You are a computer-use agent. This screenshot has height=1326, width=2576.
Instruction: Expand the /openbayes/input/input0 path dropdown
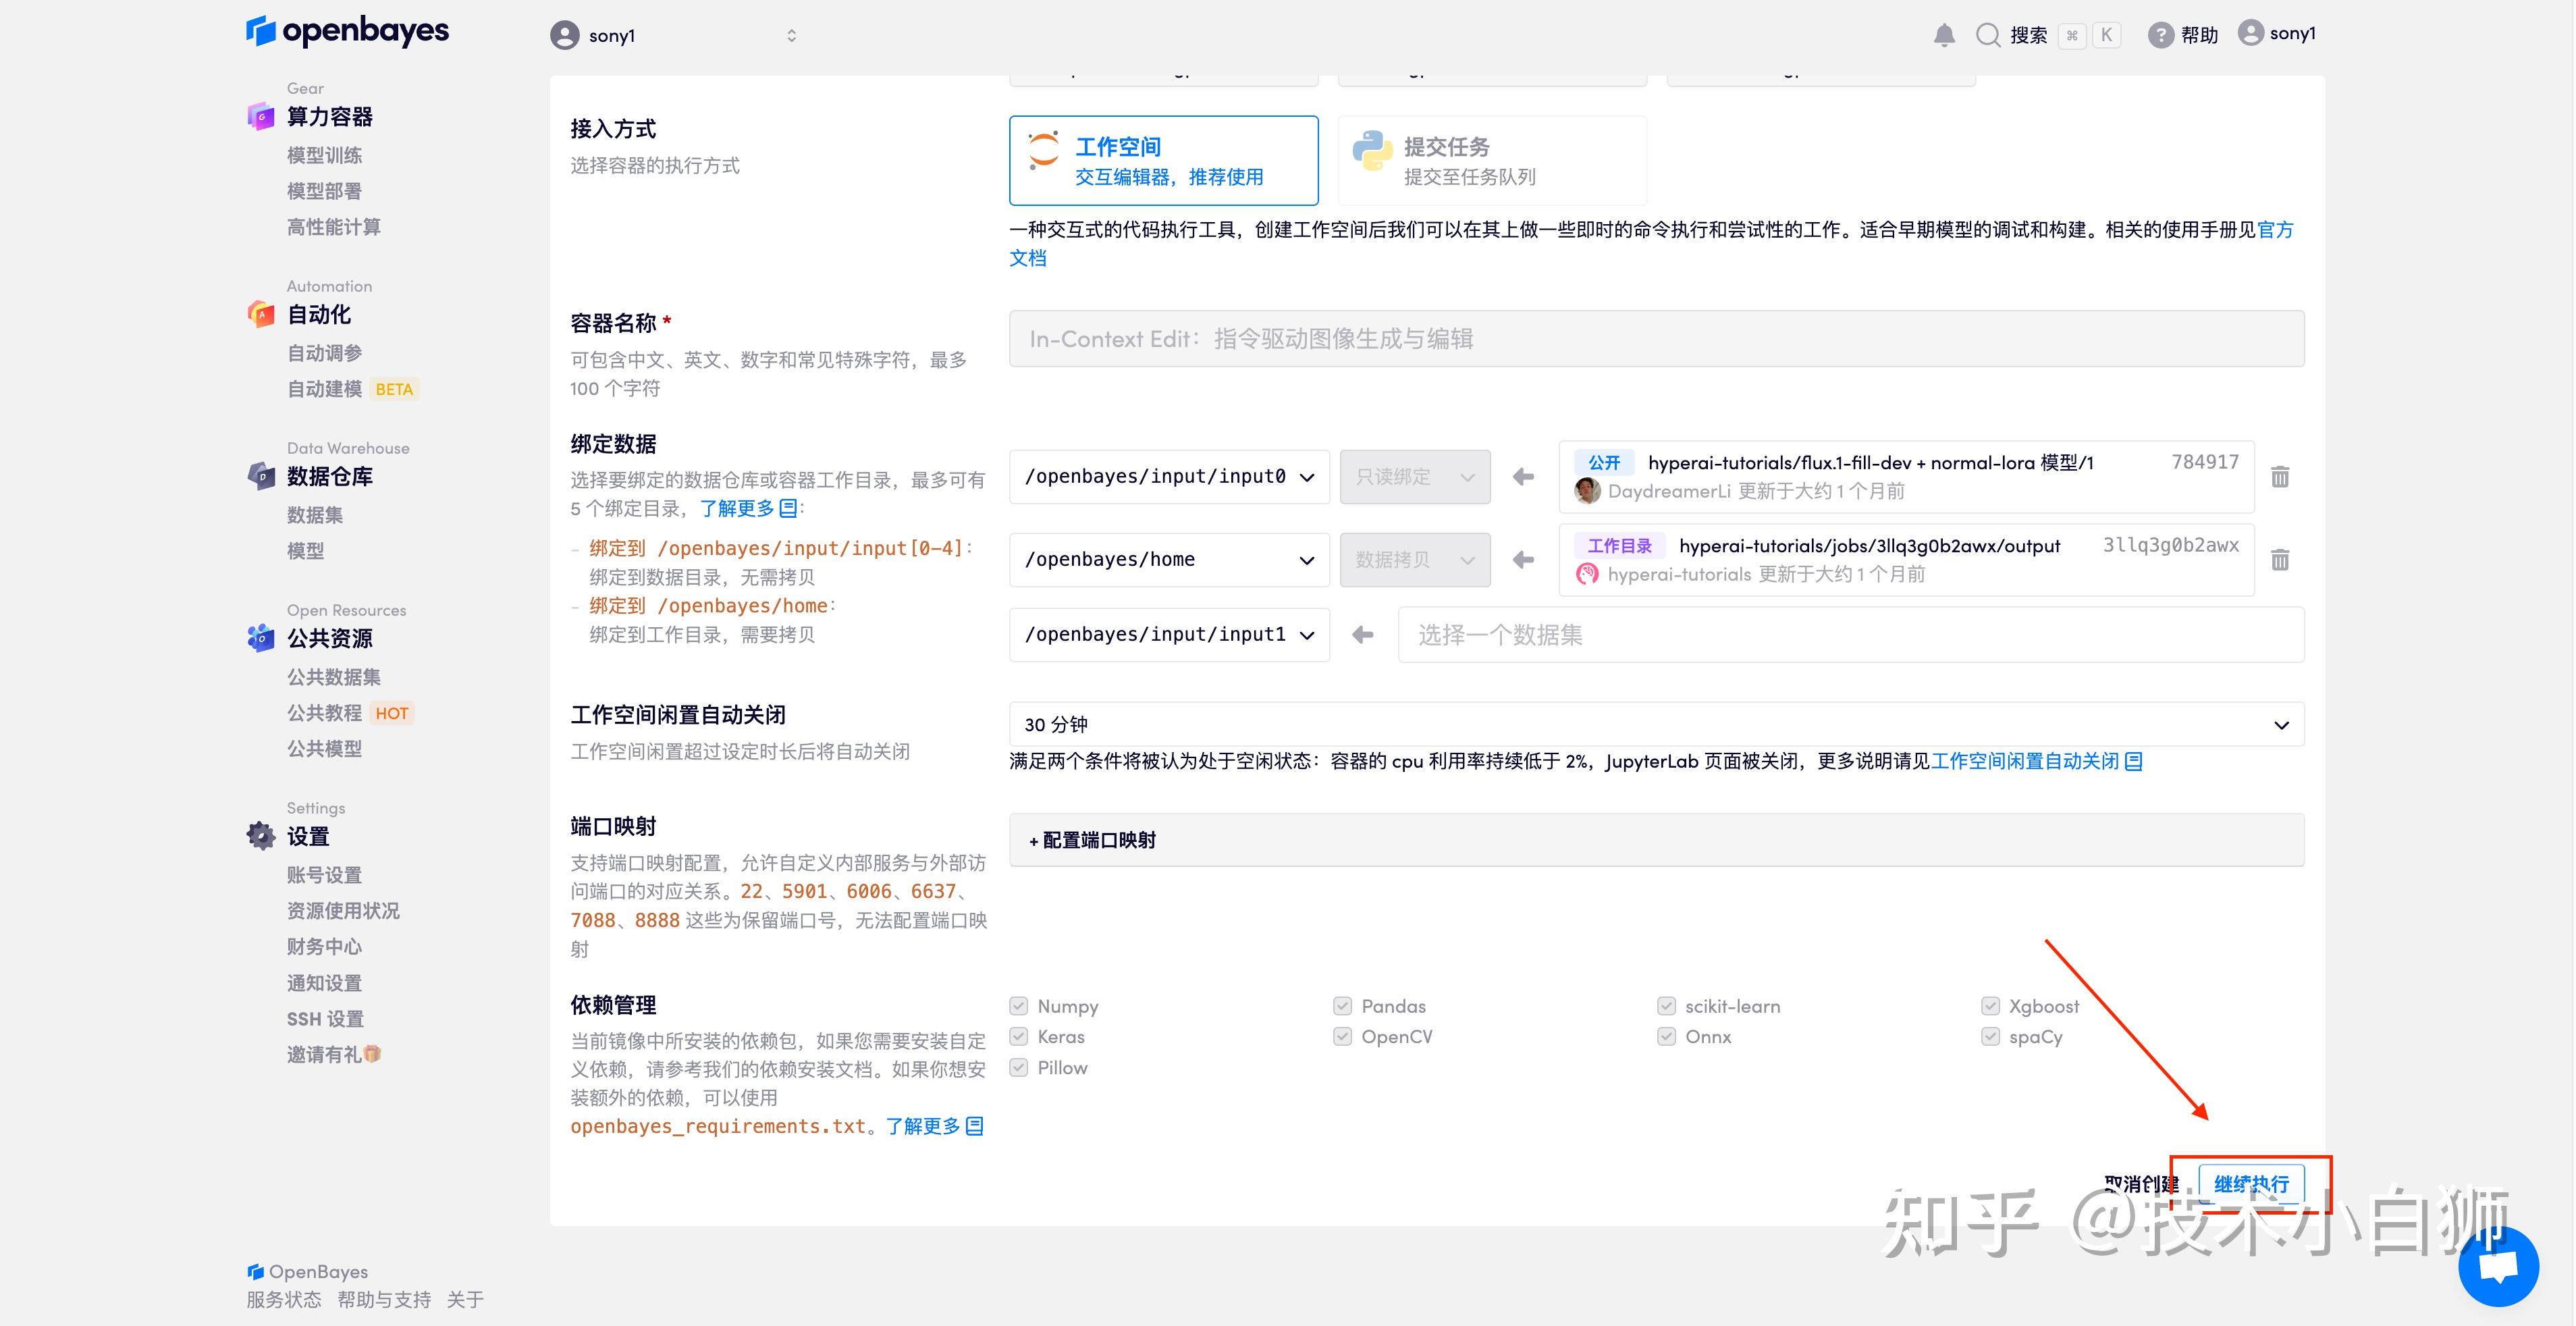point(1306,477)
